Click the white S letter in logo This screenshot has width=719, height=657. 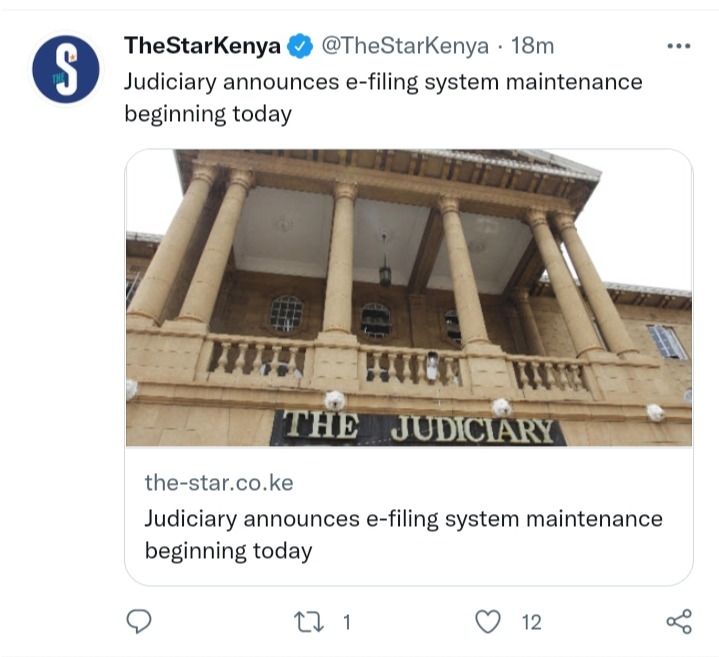click(x=67, y=69)
